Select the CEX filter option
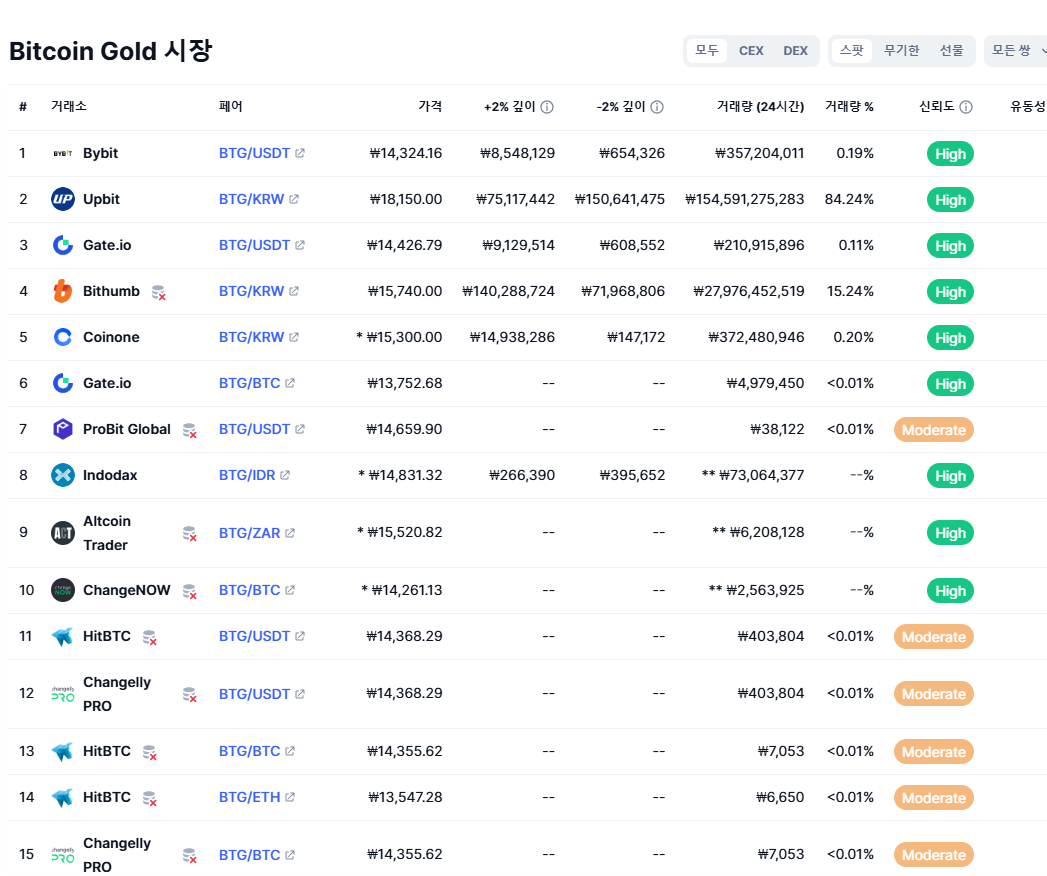 [751, 51]
